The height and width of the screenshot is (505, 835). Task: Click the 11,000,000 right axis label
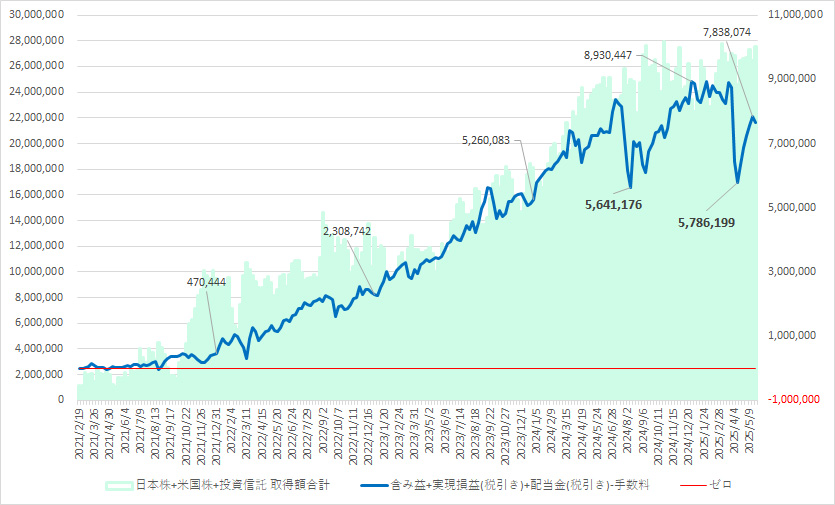coord(797,14)
